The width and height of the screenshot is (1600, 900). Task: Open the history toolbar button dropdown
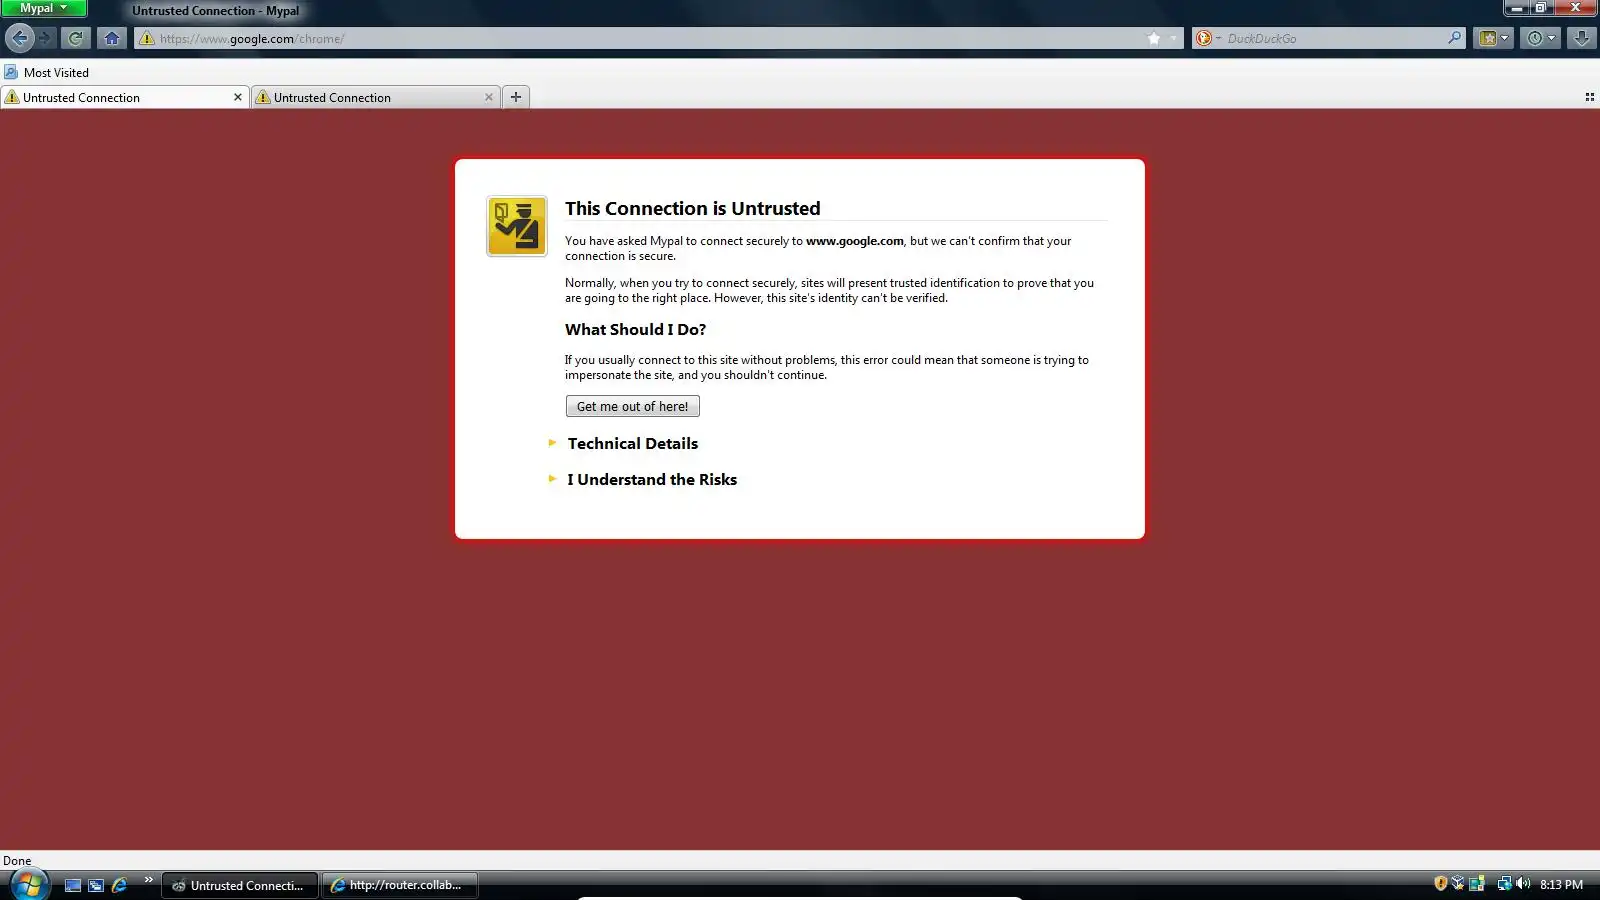point(1541,38)
